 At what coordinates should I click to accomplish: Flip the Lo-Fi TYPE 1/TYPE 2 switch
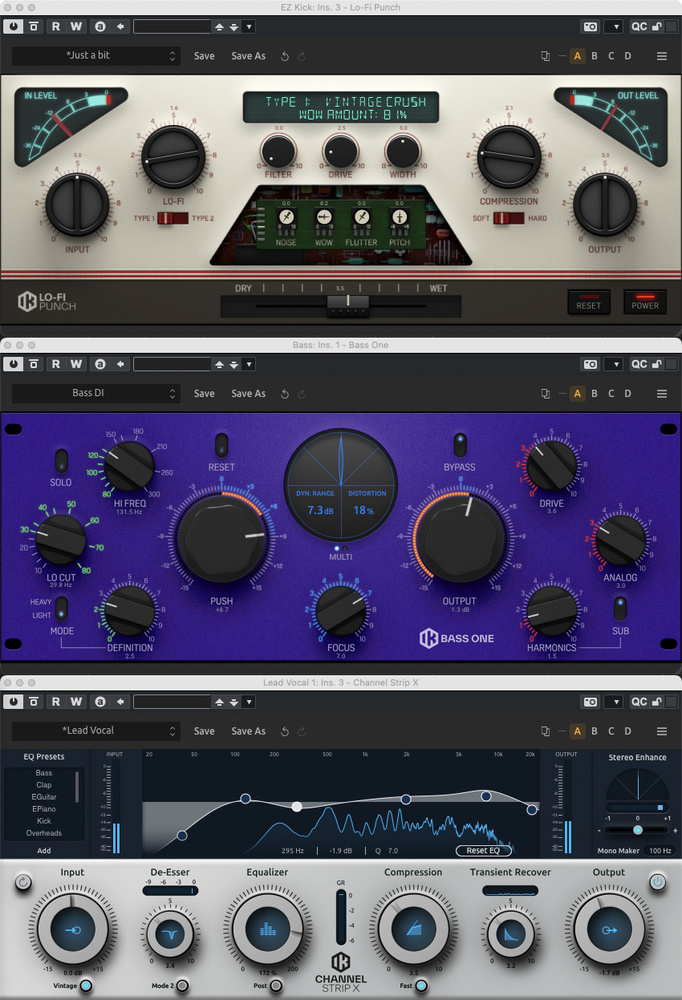172,218
